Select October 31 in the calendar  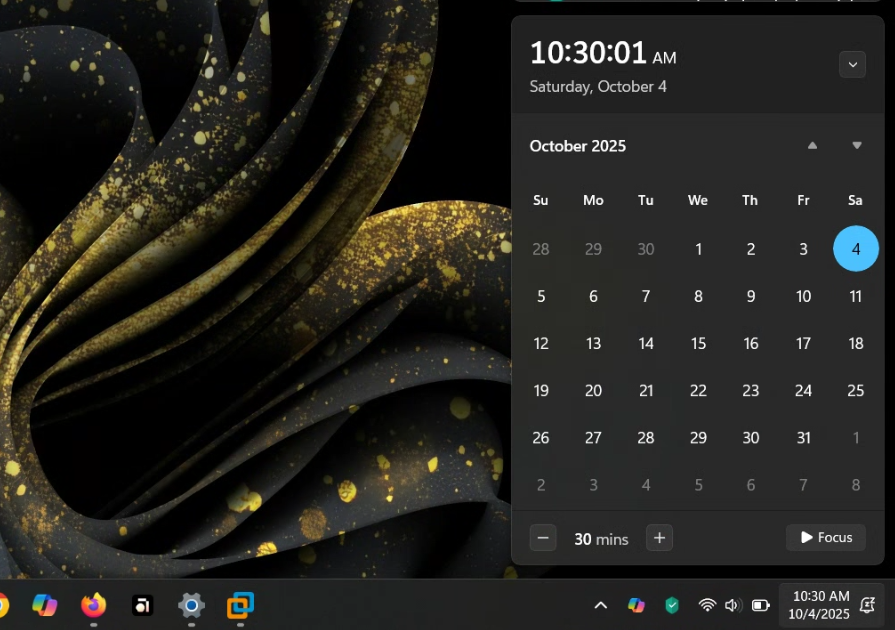[803, 437]
